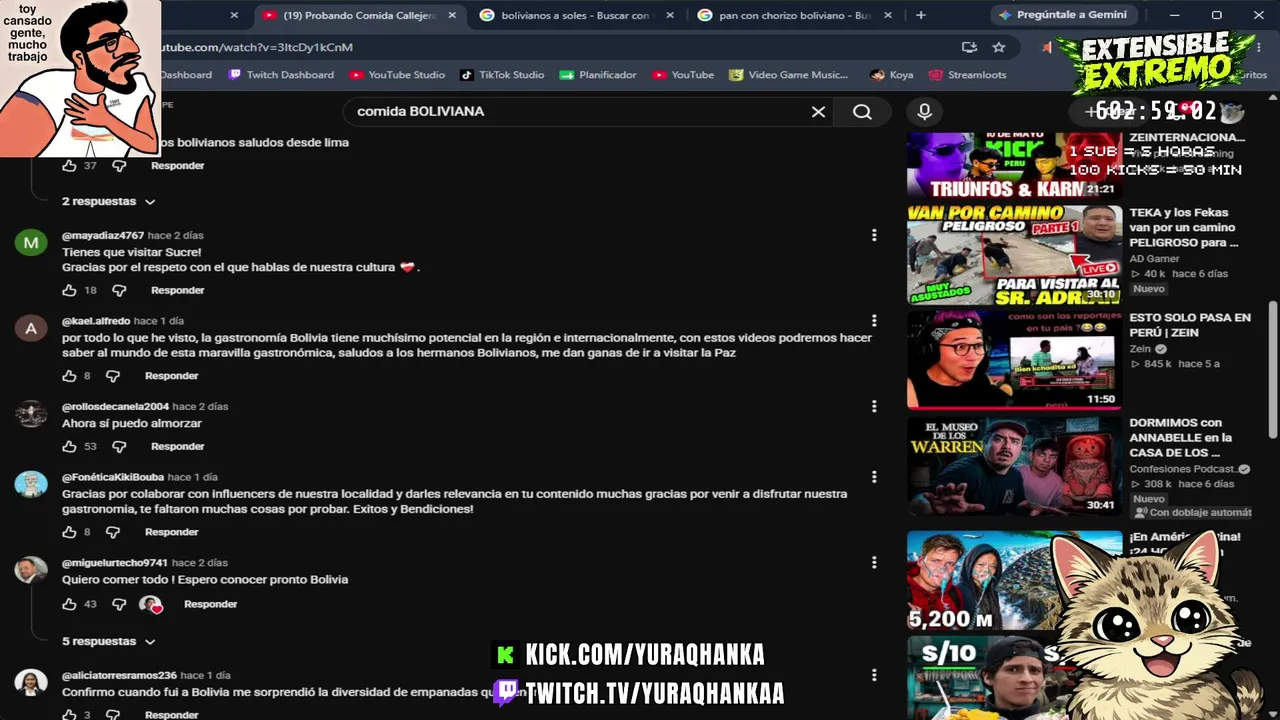Open the Planificador bookmark
This screenshot has height=720, width=1280.
click(x=598, y=75)
